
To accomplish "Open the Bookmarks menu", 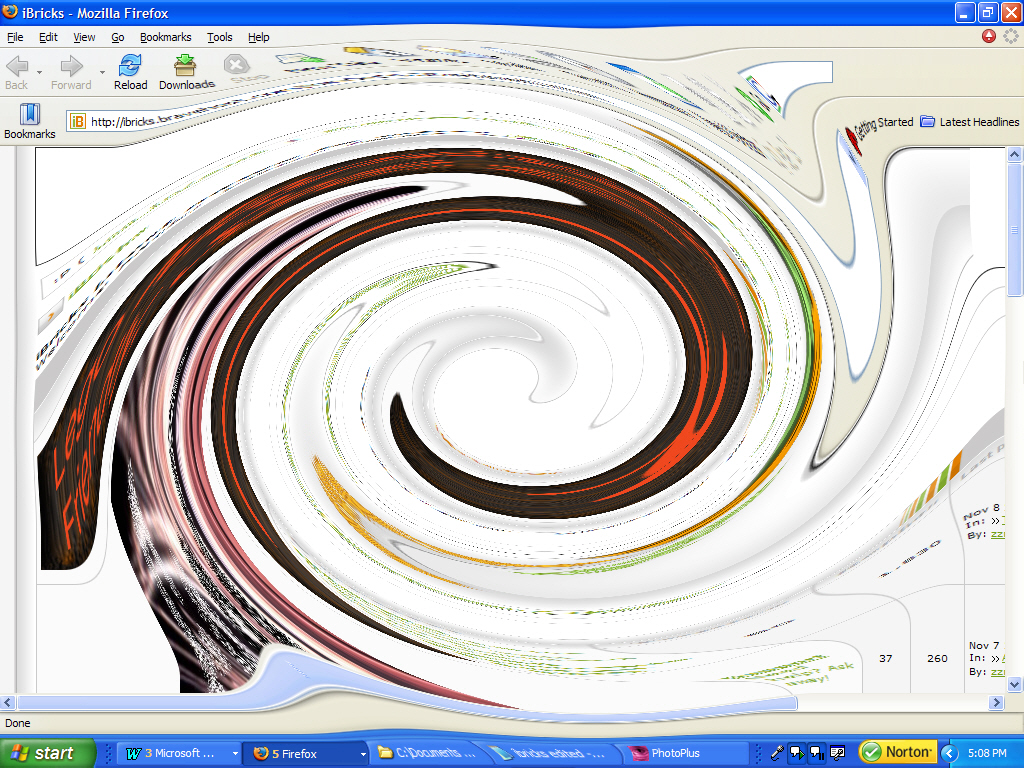I will coord(166,37).
